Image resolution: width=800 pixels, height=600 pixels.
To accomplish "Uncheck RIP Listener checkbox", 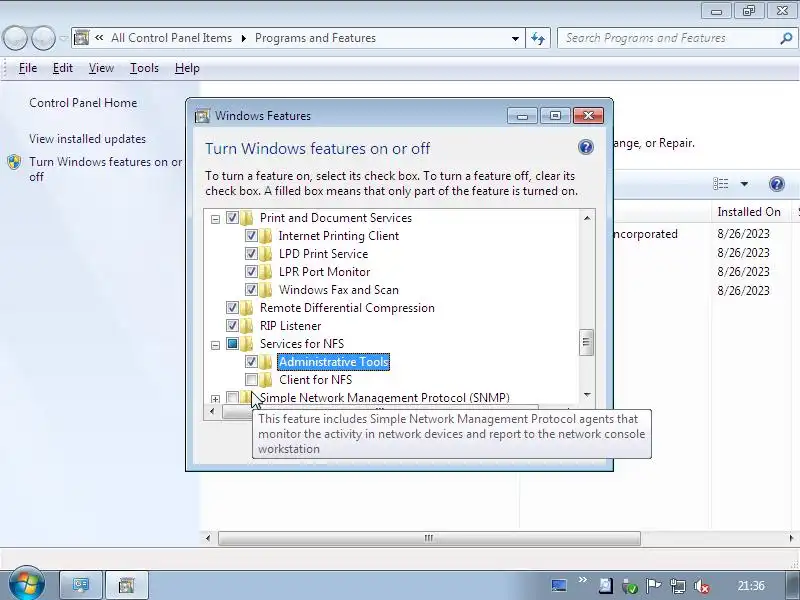I will pos(232,326).
